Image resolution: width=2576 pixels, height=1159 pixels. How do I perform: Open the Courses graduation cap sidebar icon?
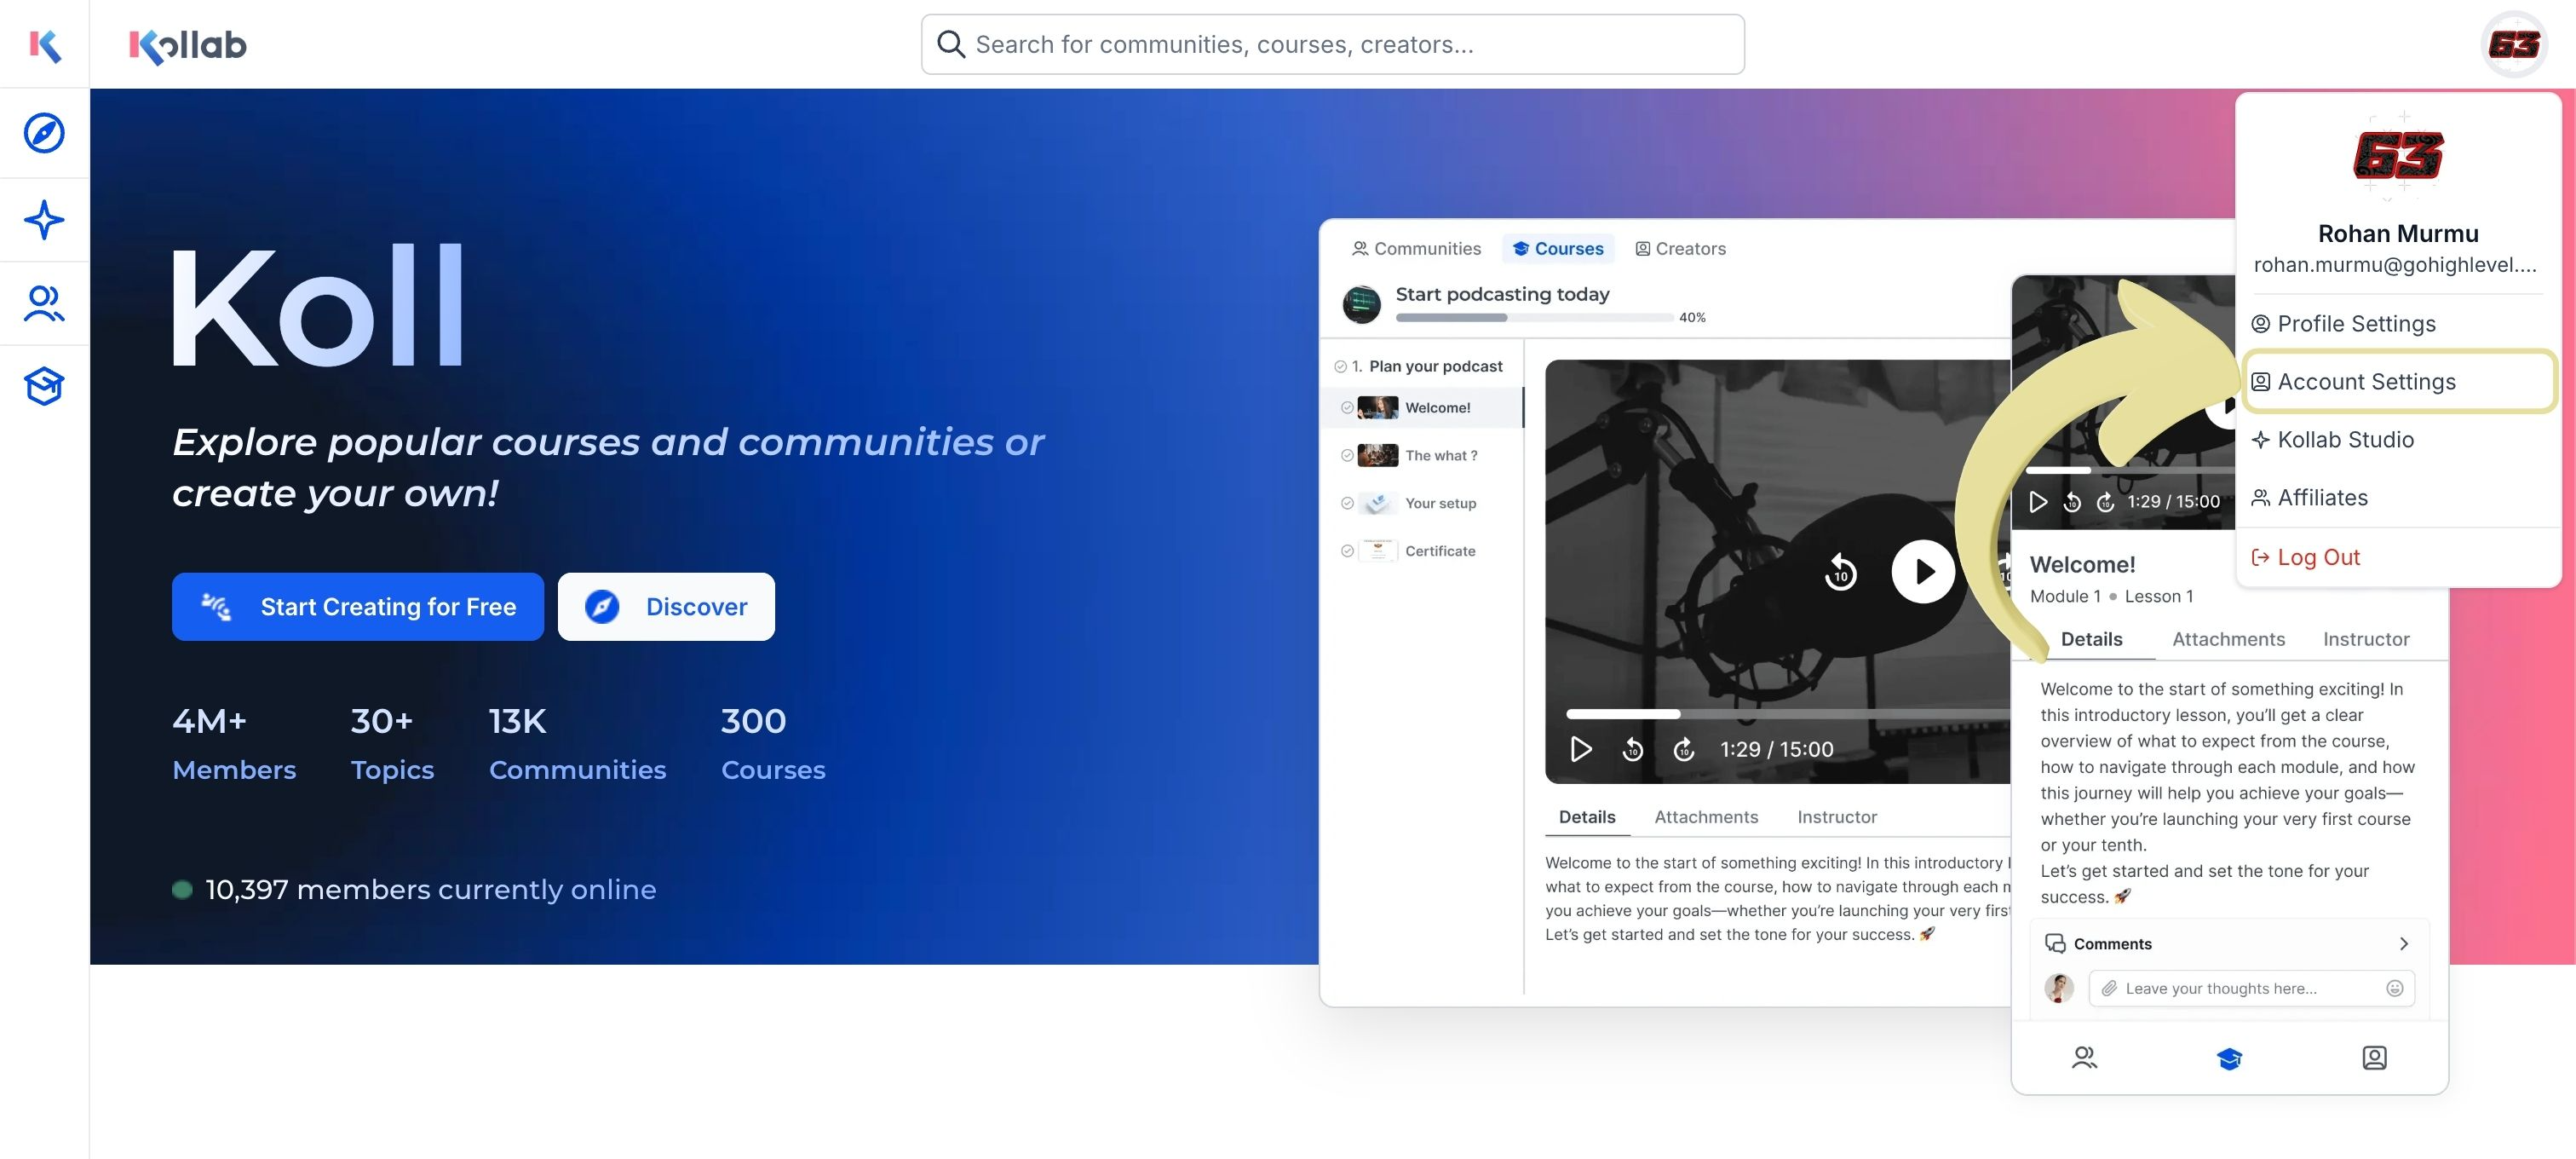tap(44, 386)
